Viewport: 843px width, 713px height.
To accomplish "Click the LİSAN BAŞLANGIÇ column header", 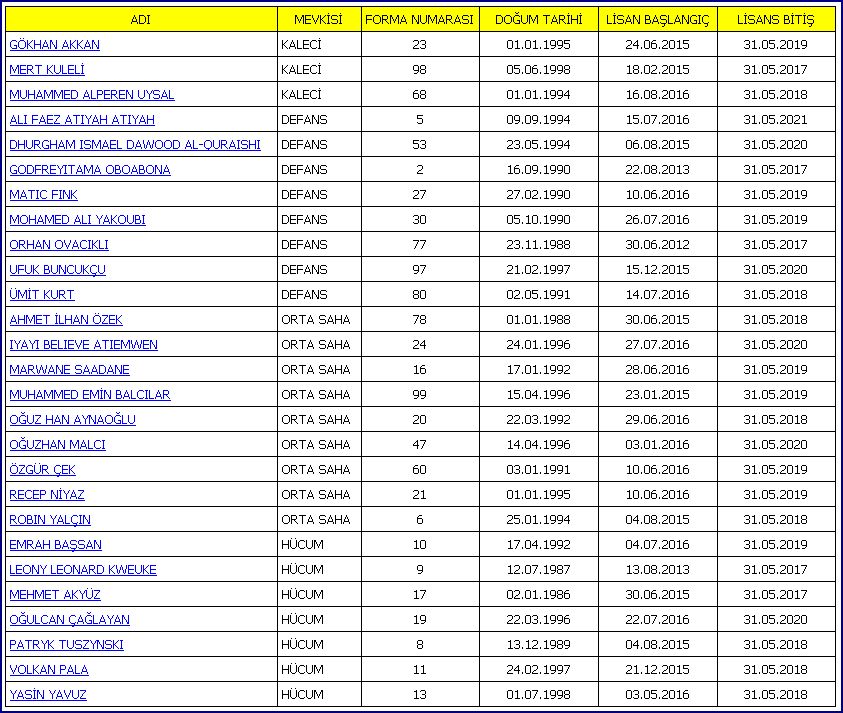I will click(x=658, y=19).
